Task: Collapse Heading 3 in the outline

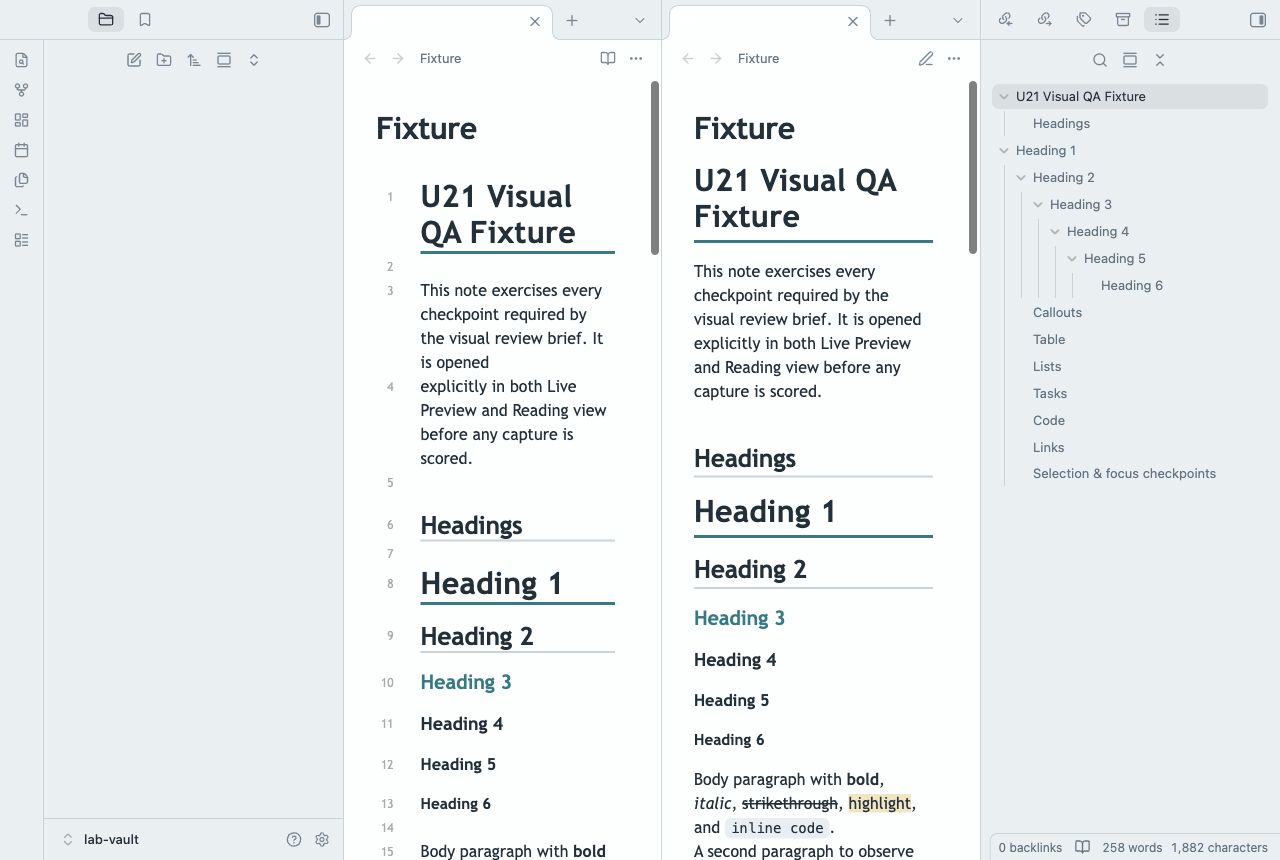Action: click(x=1038, y=205)
